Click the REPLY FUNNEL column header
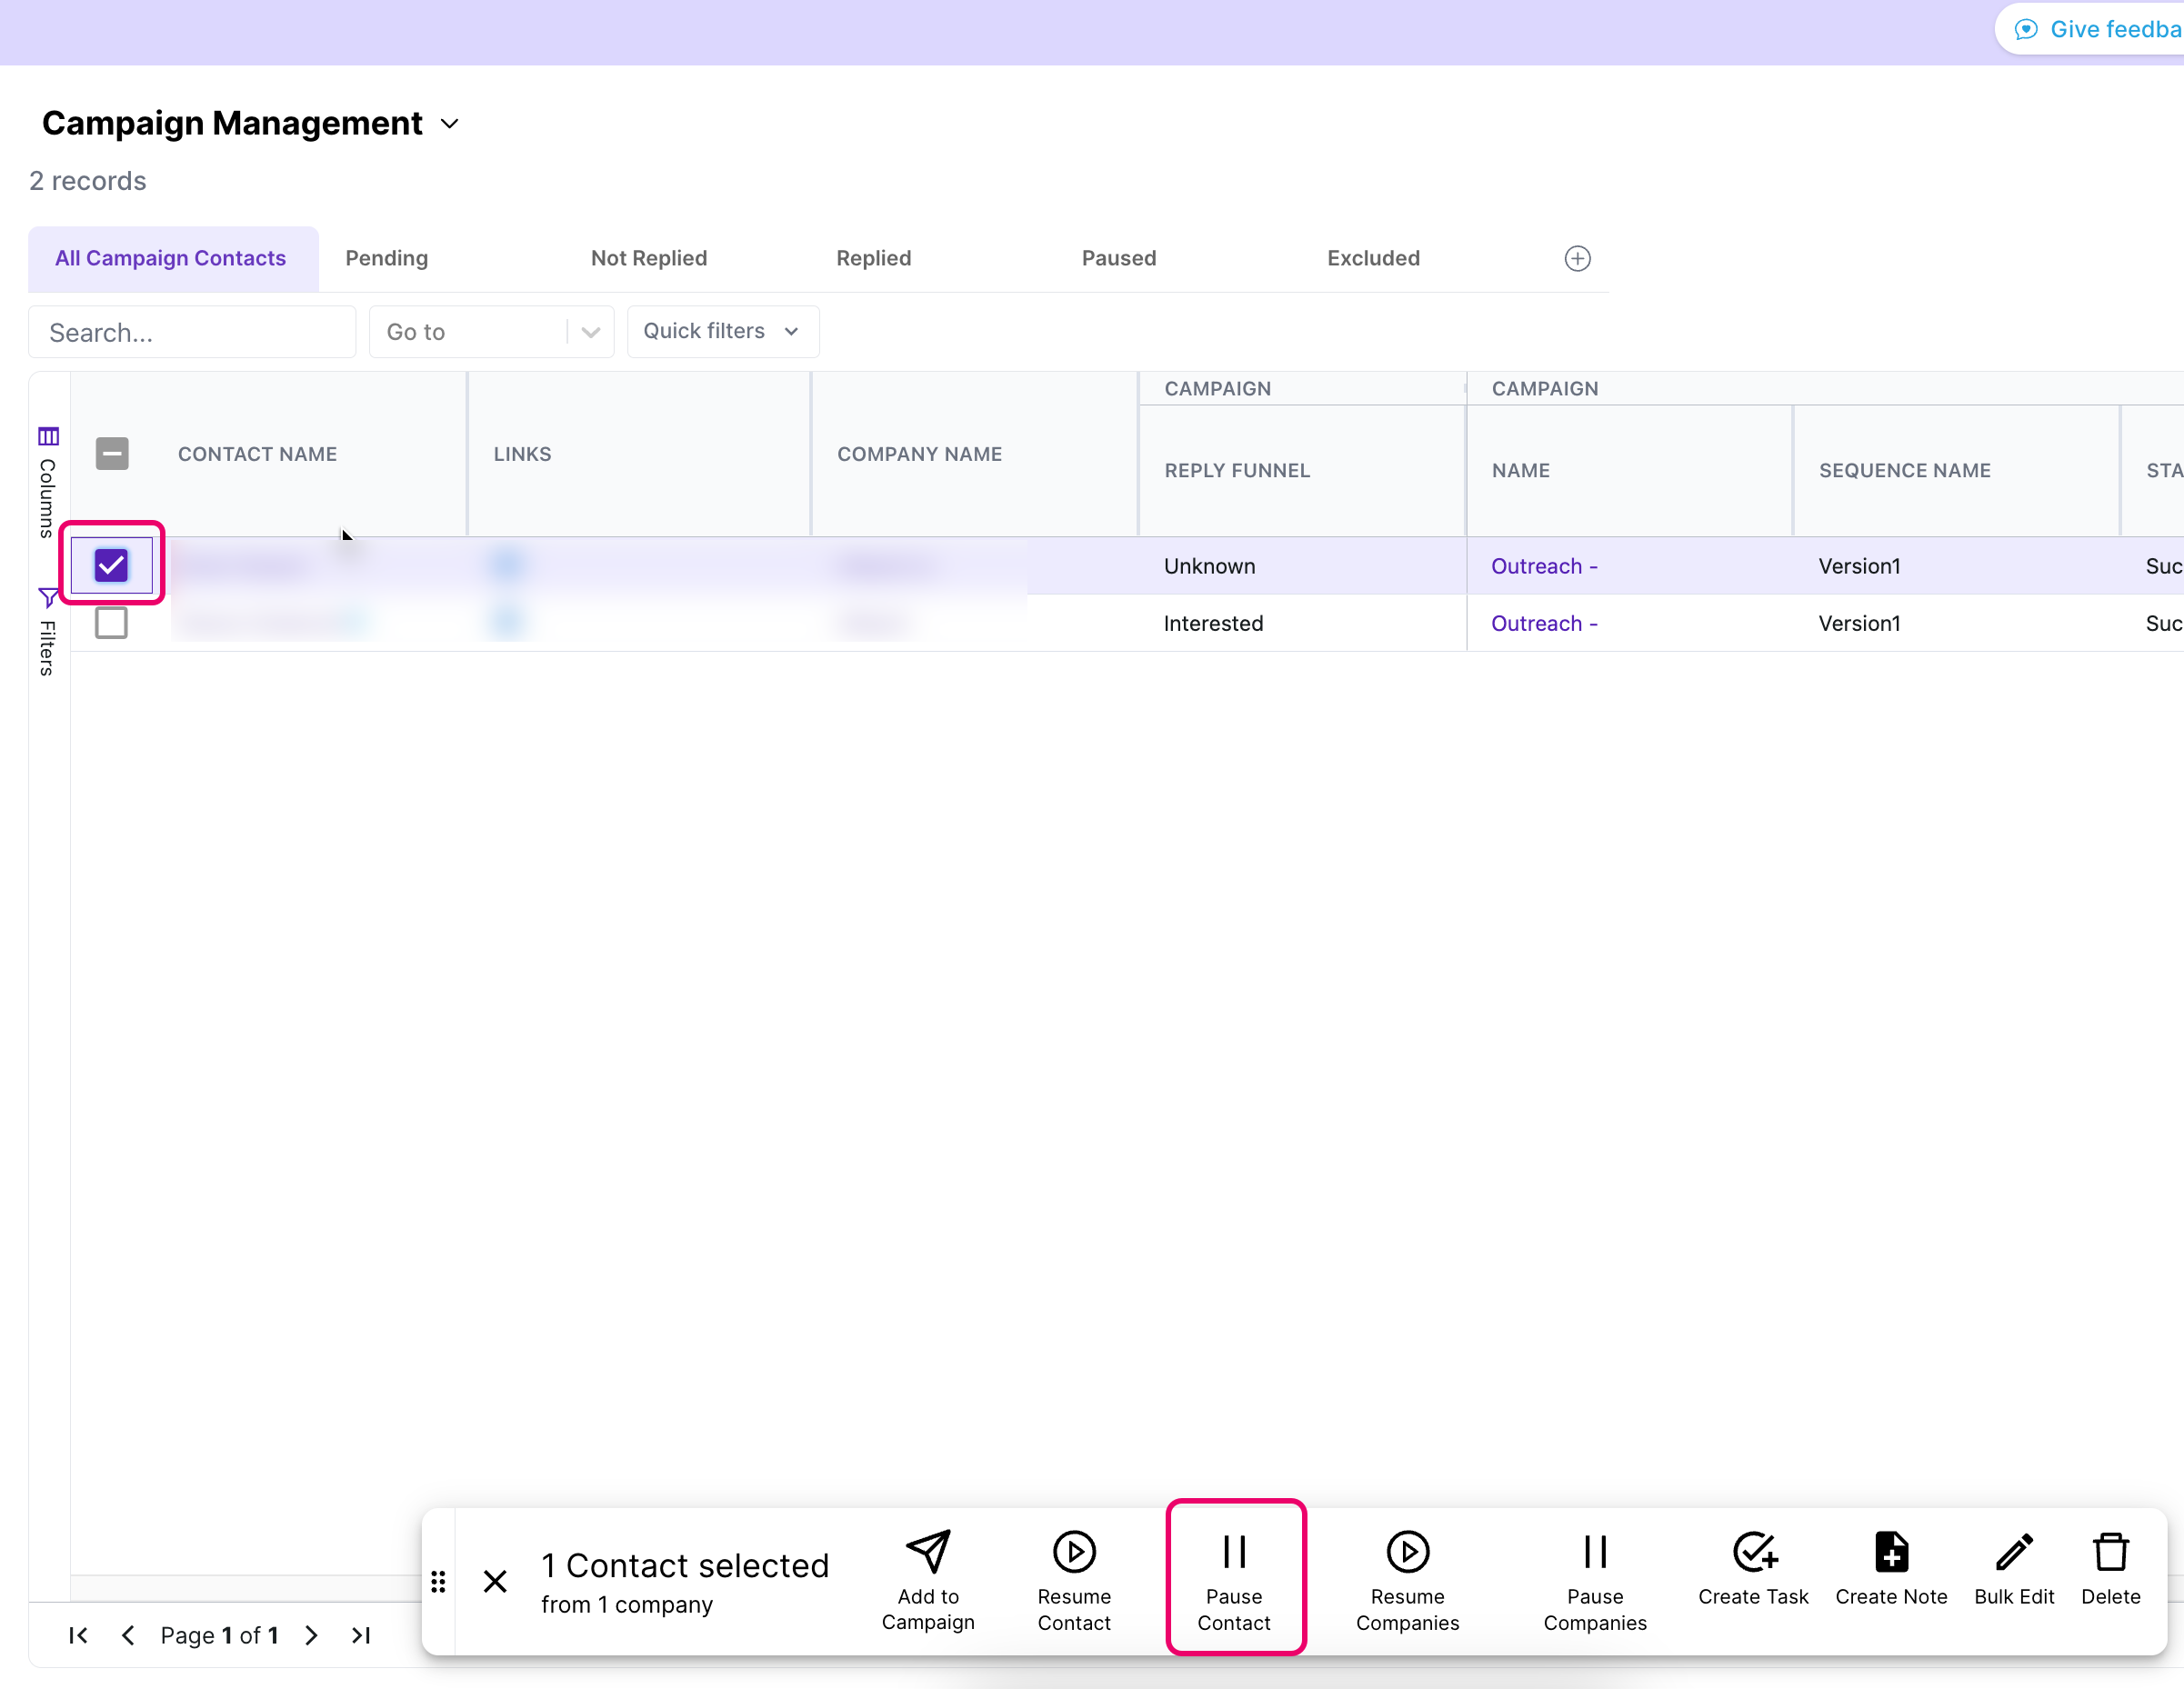The height and width of the screenshot is (1689, 2184). pos(1237,470)
